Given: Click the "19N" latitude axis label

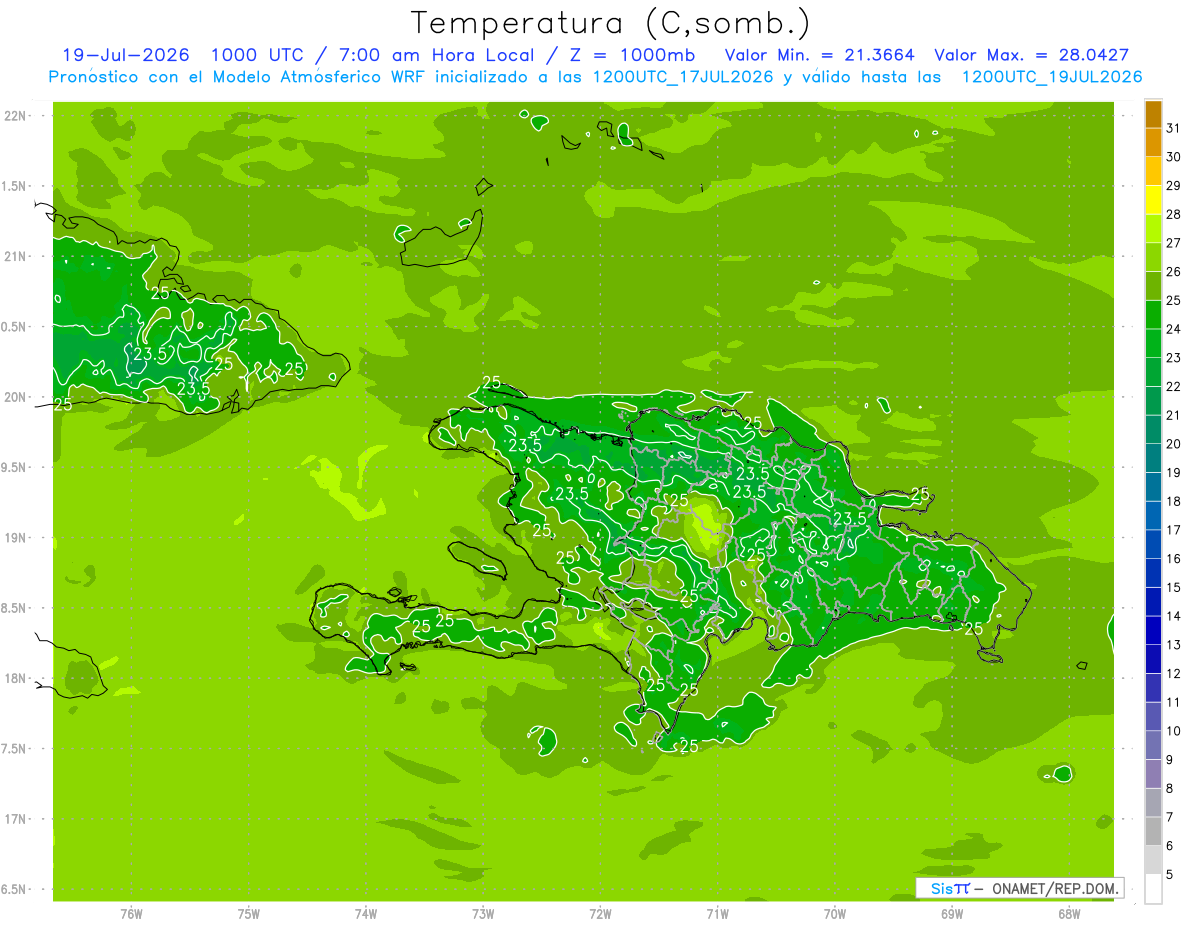Looking at the screenshot, I should (17, 538).
